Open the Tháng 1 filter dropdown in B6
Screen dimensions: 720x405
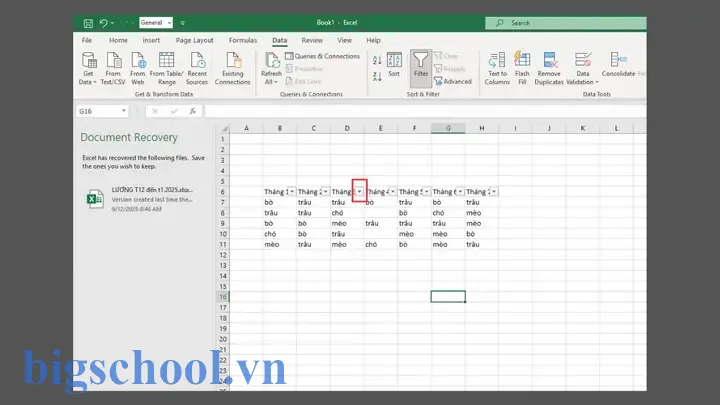click(292, 191)
